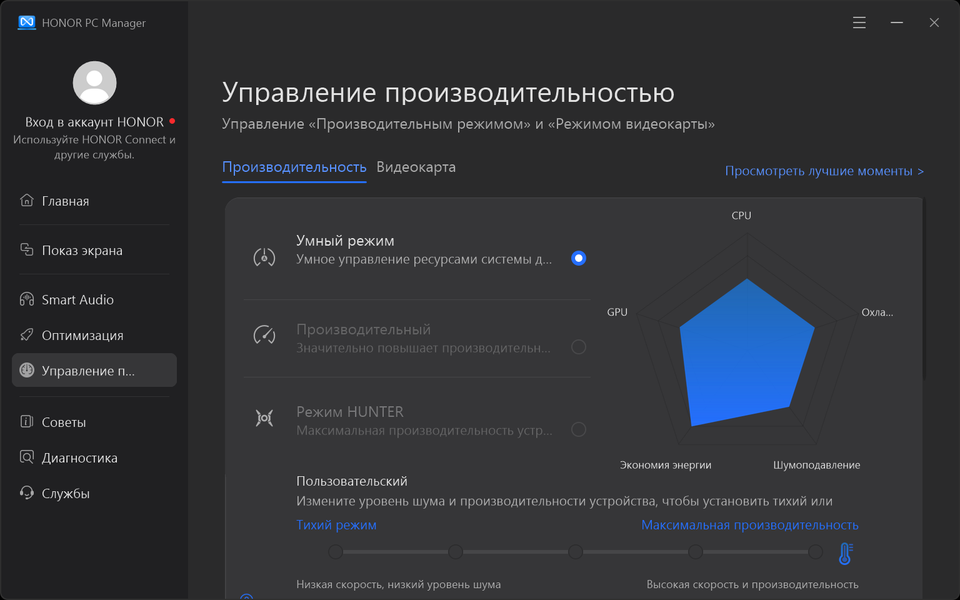Screen dimensions: 960x600
Task: Click the Шумоподавление chart label
Action: point(816,465)
